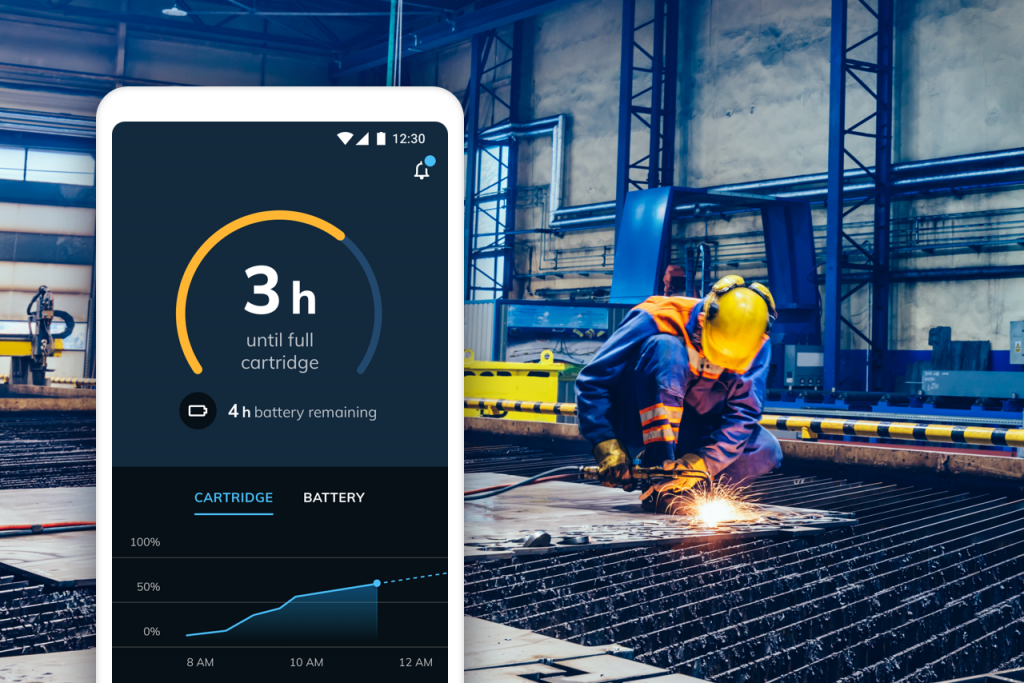Tap the phone battery status icon

tap(381, 138)
